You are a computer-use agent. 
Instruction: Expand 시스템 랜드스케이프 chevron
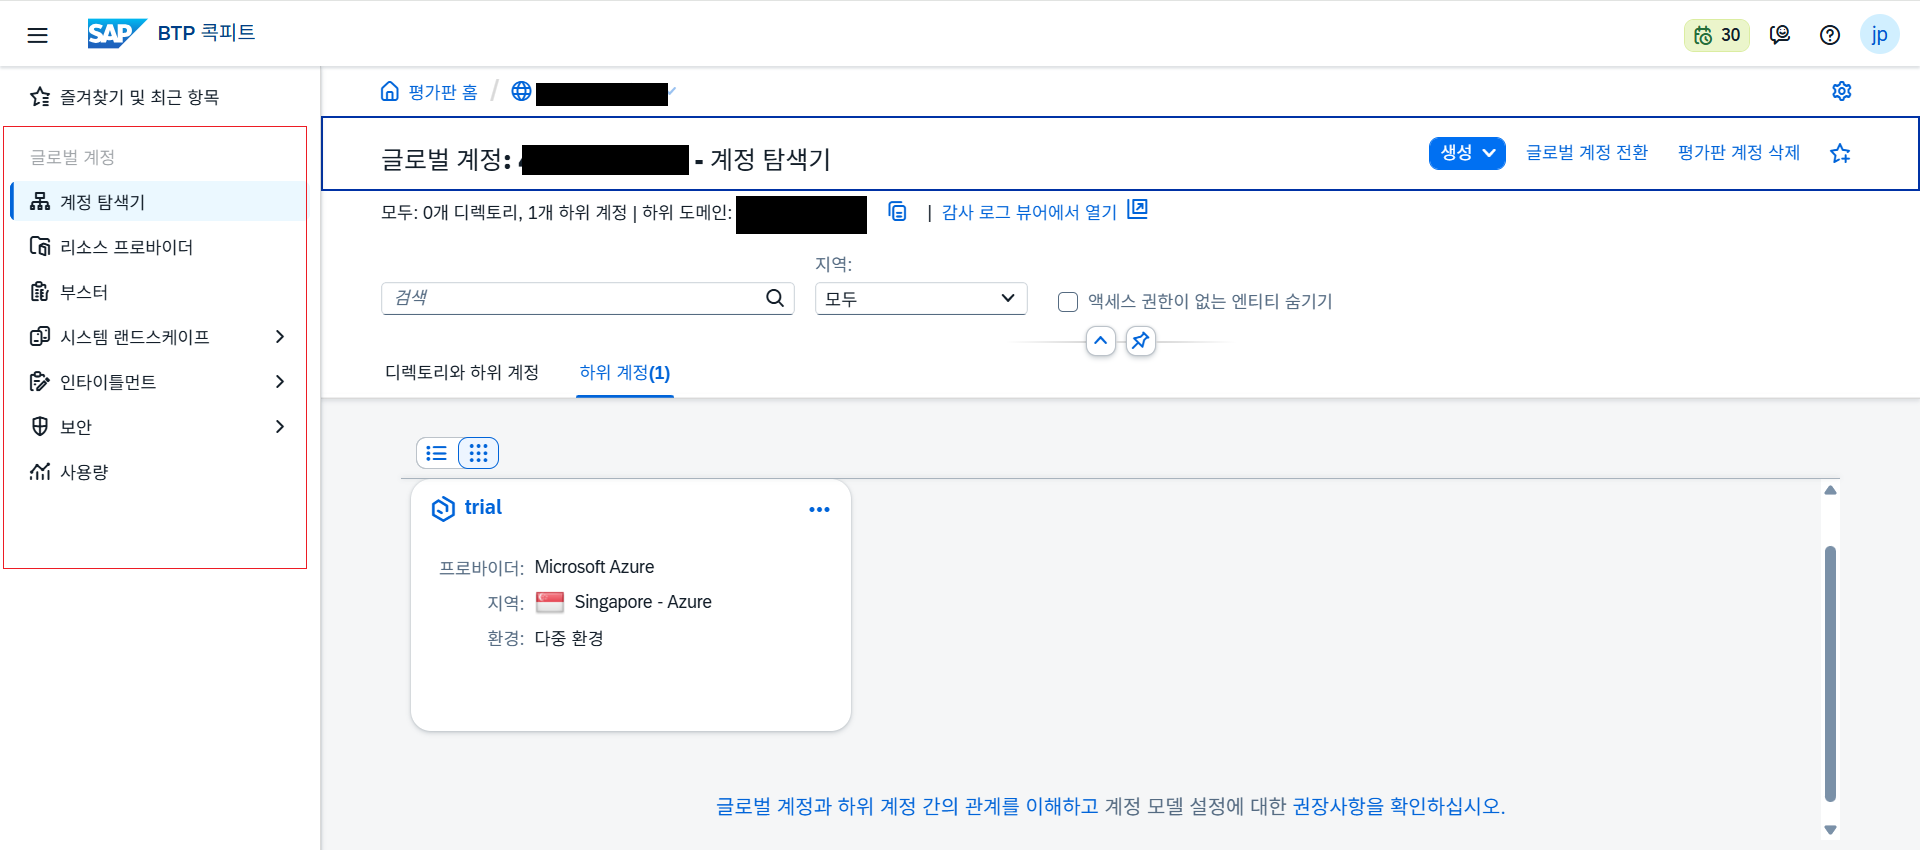280,337
